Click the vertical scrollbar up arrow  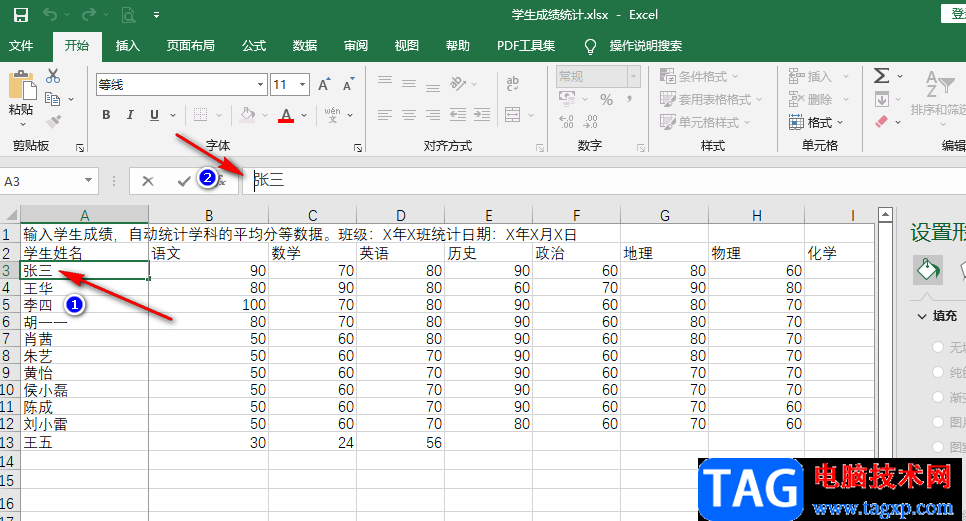click(885, 214)
